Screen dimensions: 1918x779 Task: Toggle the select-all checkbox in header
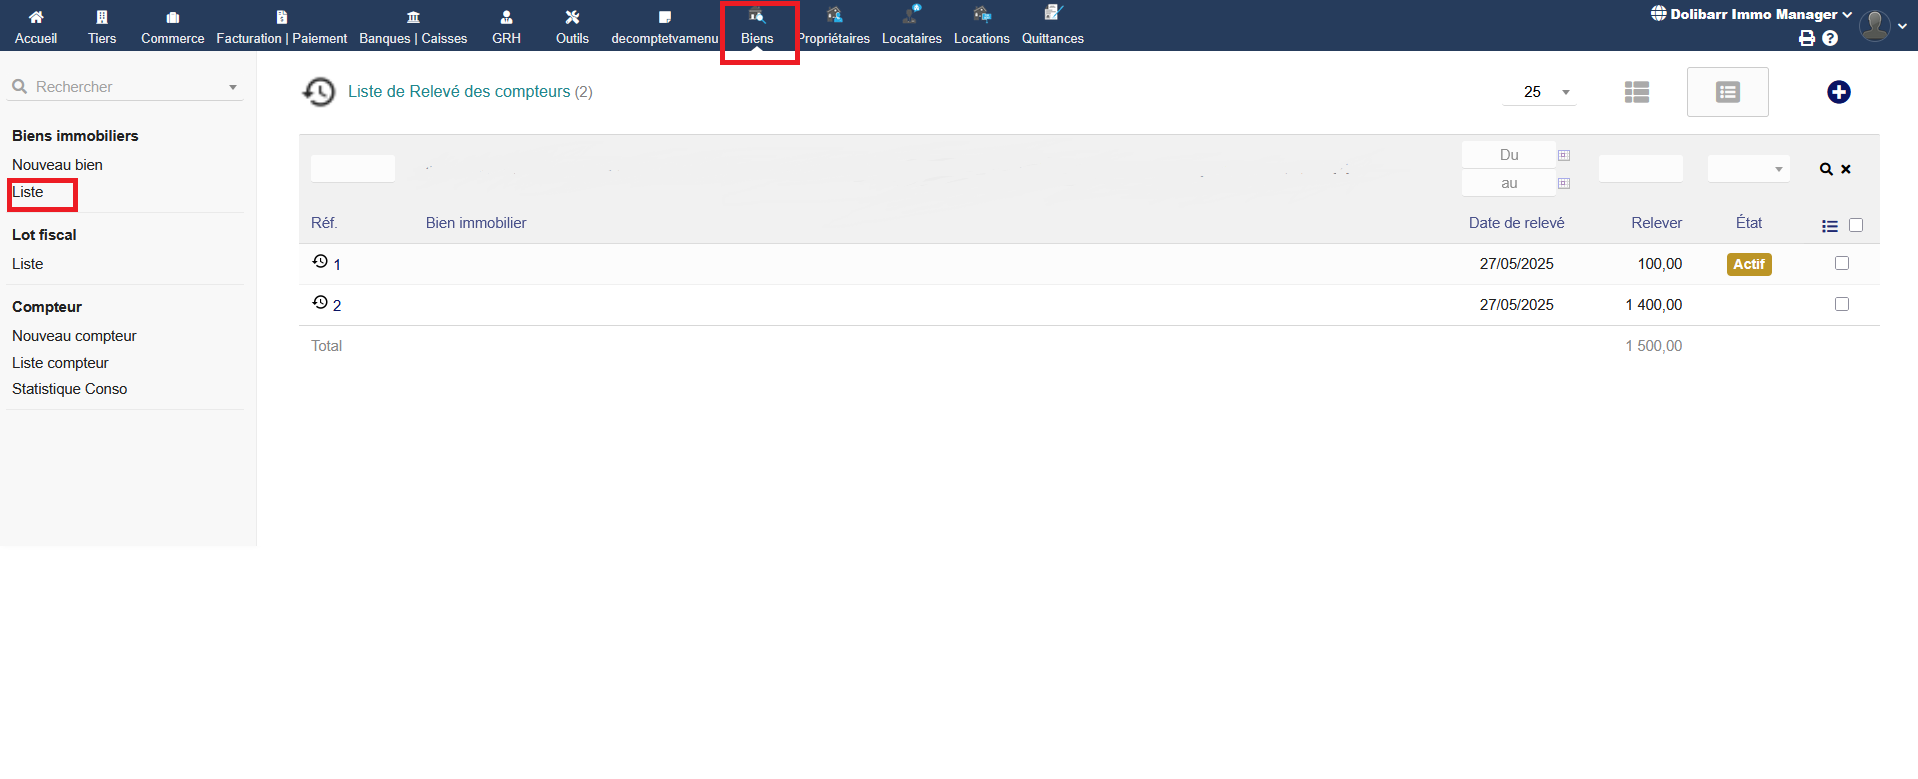click(x=1856, y=225)
